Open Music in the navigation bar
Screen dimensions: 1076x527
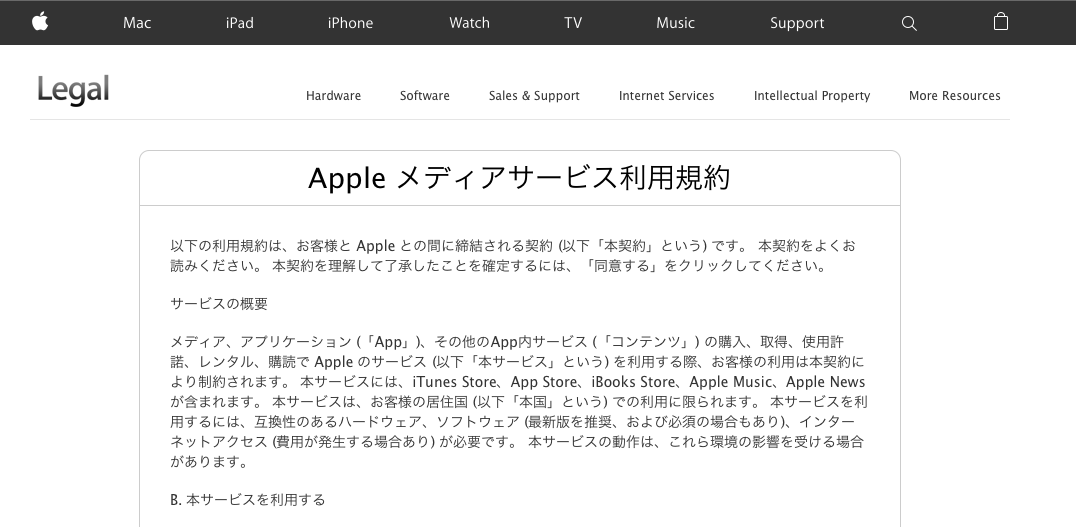point(675,23)
